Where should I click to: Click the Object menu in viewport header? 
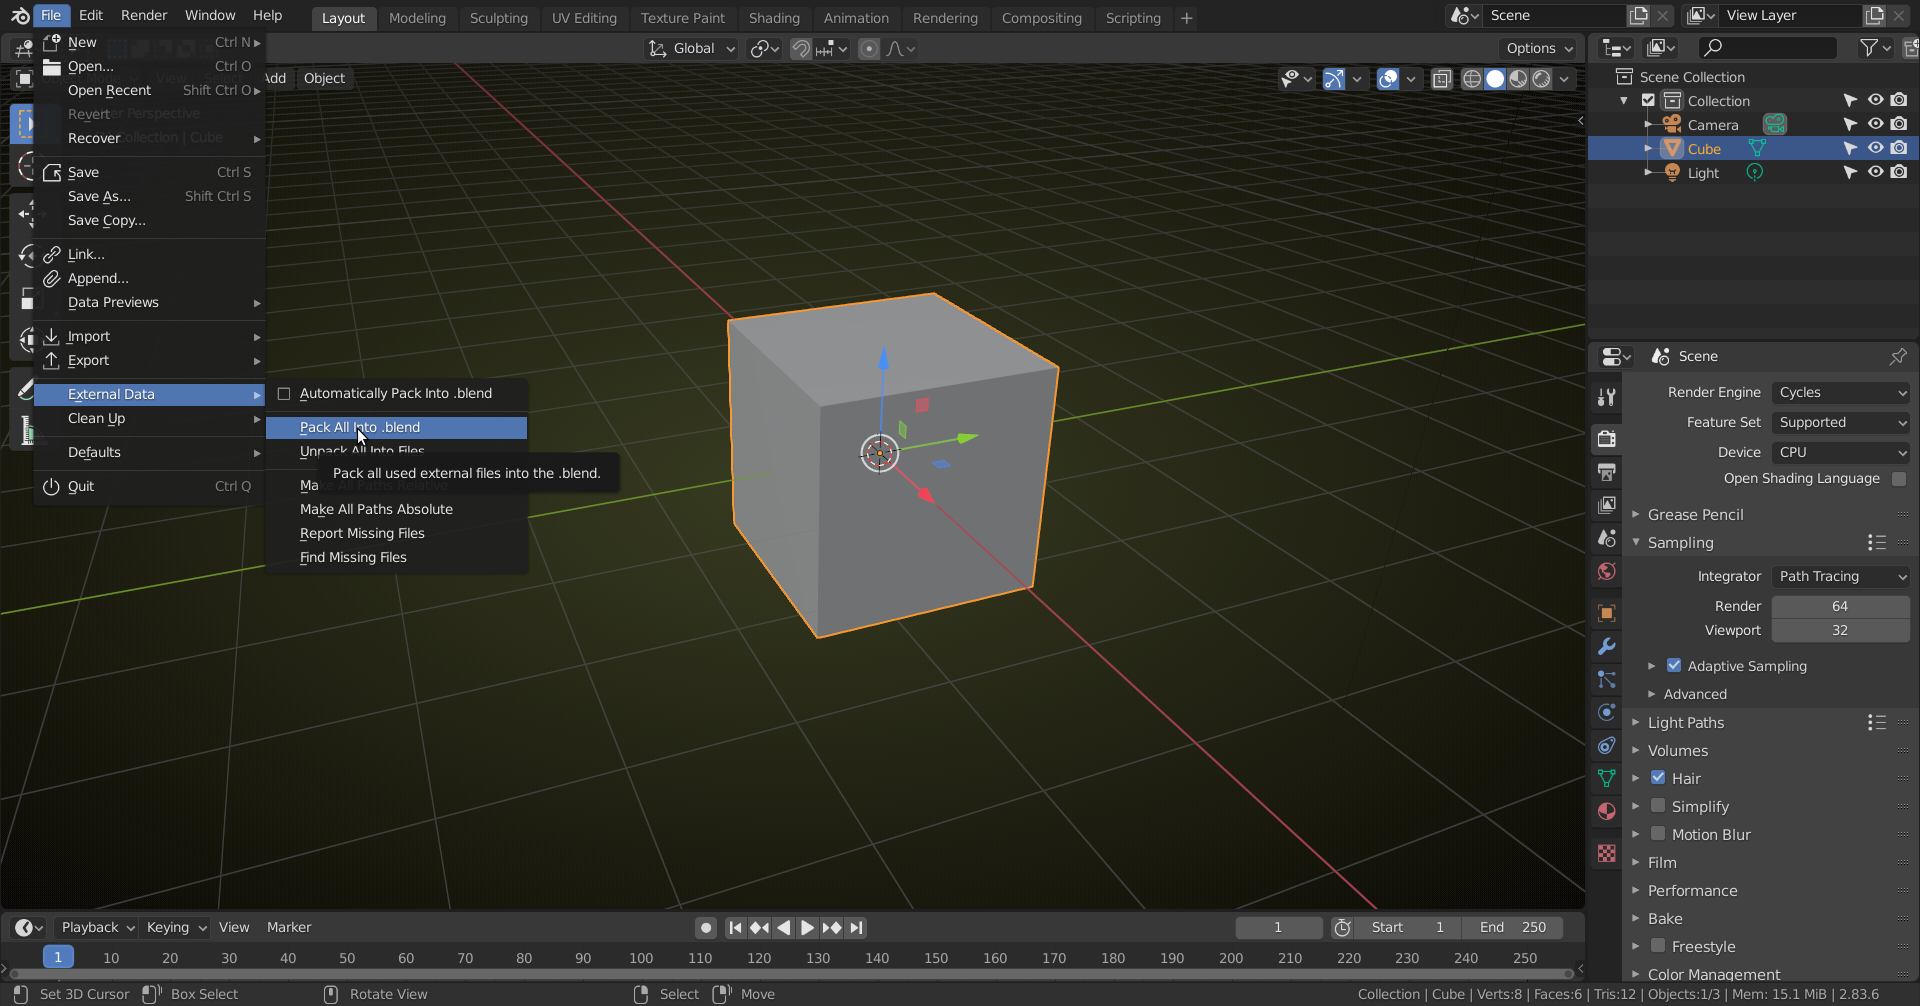coord(324,79)
